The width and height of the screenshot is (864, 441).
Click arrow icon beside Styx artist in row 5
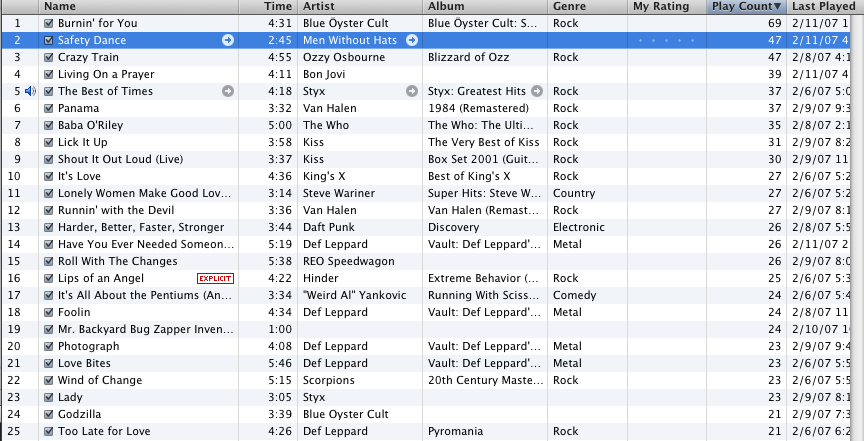click(x=412, y=92)
